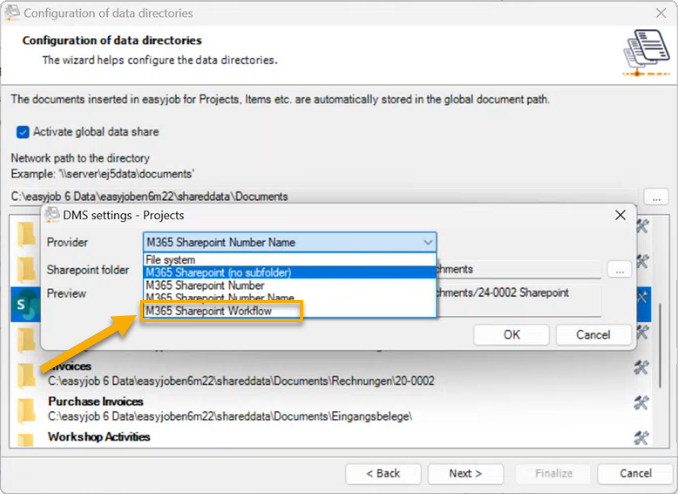Image resolution: width=678 pixels, height=494 pixels.
Task: Open settings tools icon for Purchase Invoices
Action: pyautogui.click(x=642, y=403)
